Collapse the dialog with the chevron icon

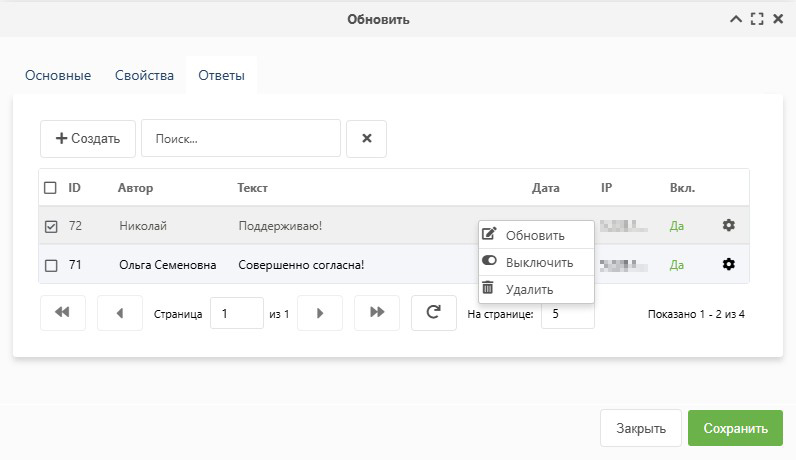click(736, 19)
